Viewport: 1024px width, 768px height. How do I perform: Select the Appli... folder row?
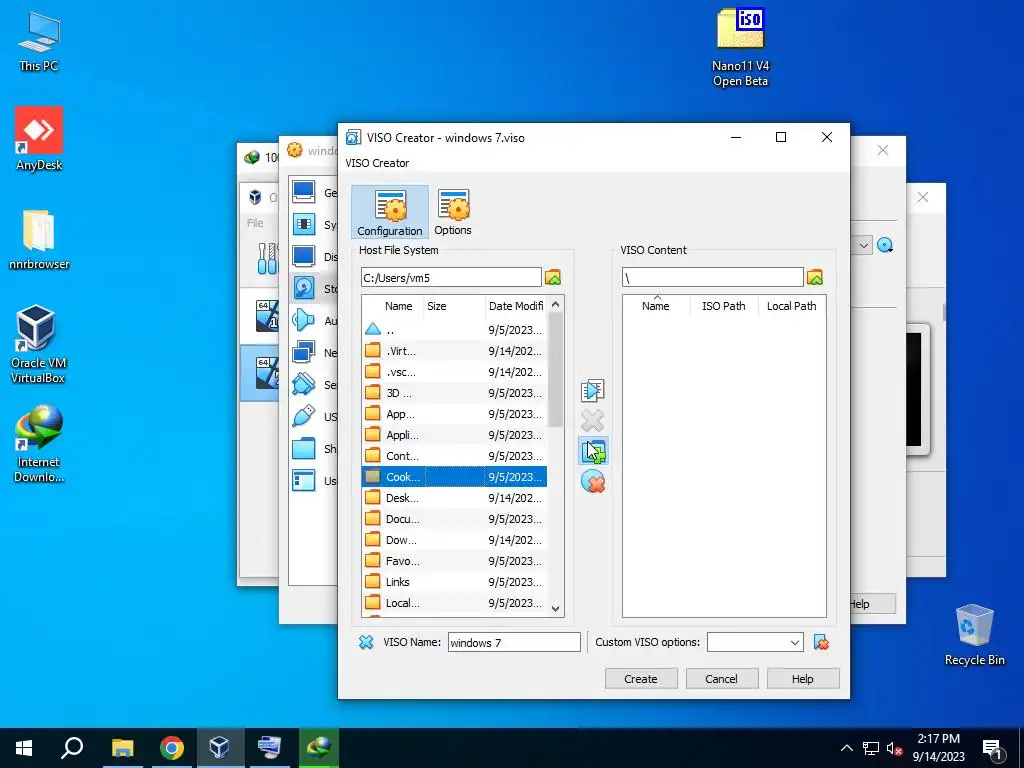point(455,434)
